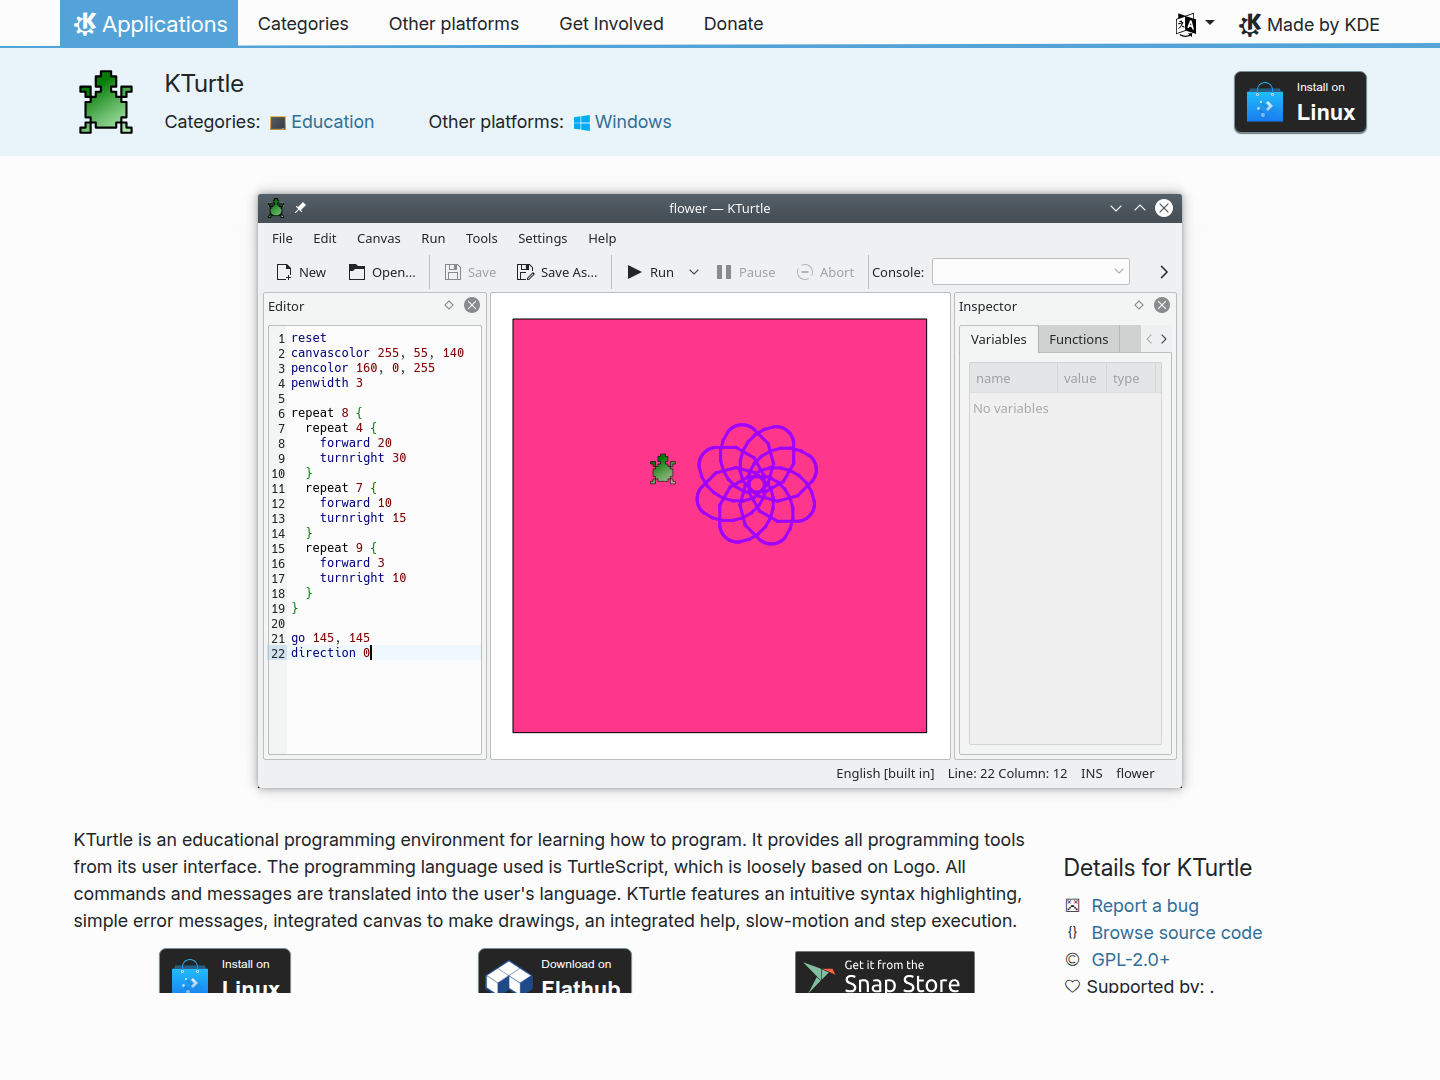This screenshot has width=1440, height=1080.
Task: Click the Save floppy disk icon
Action: point(453,272)
